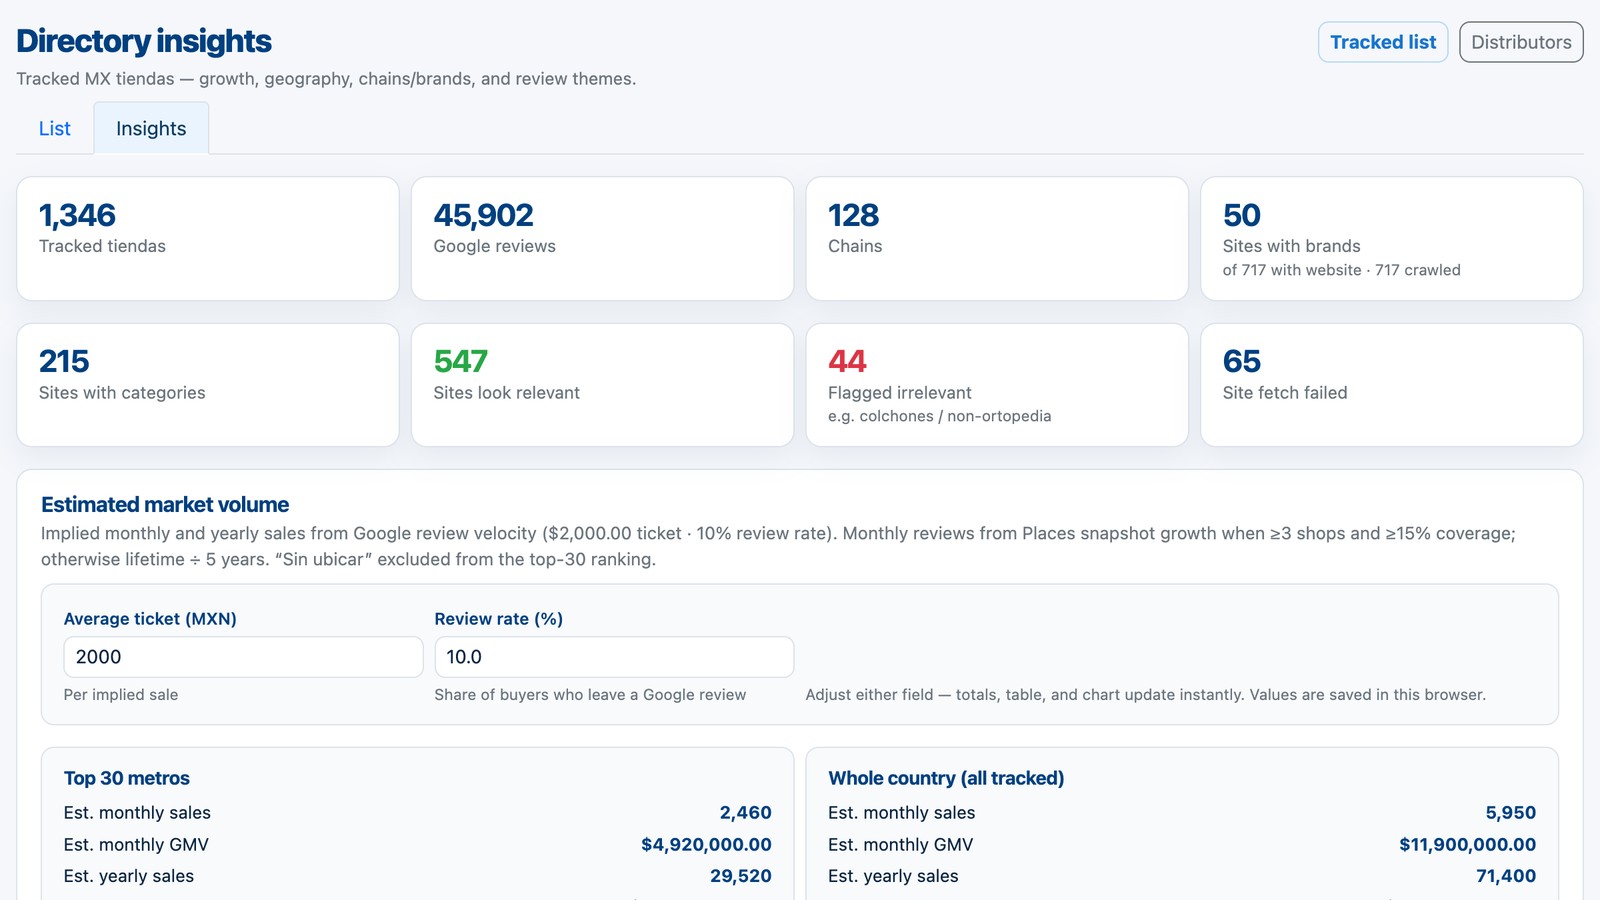1600x900 pixels.
Task: Click the Estimated market volume heading
Action: coord(165,505)
